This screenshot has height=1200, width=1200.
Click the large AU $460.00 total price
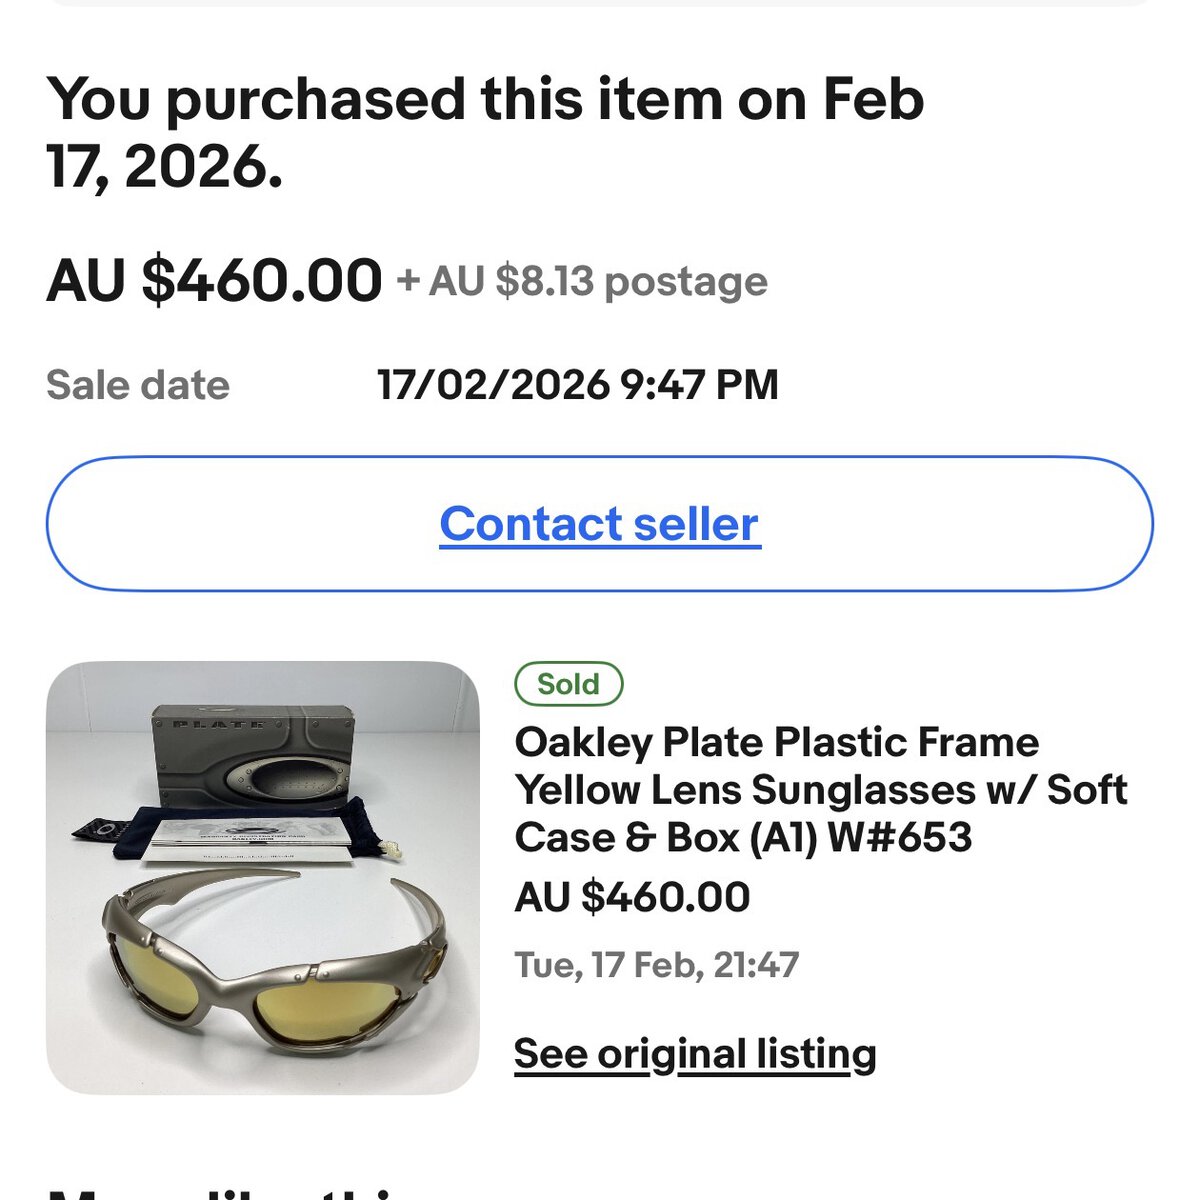(x=214, y=280)
